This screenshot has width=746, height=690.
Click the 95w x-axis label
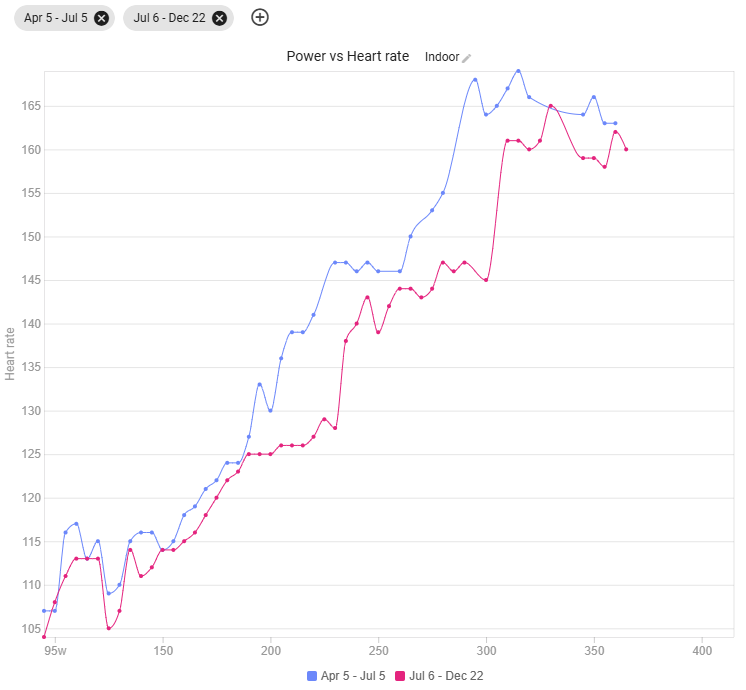[55, 652]
